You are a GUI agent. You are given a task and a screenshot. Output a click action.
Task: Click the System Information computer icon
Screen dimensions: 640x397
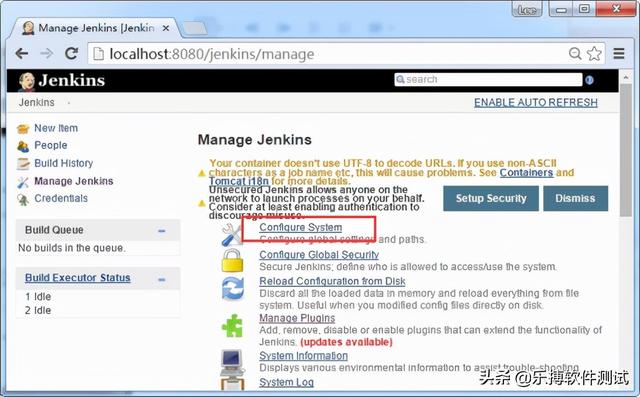point(232,362)
